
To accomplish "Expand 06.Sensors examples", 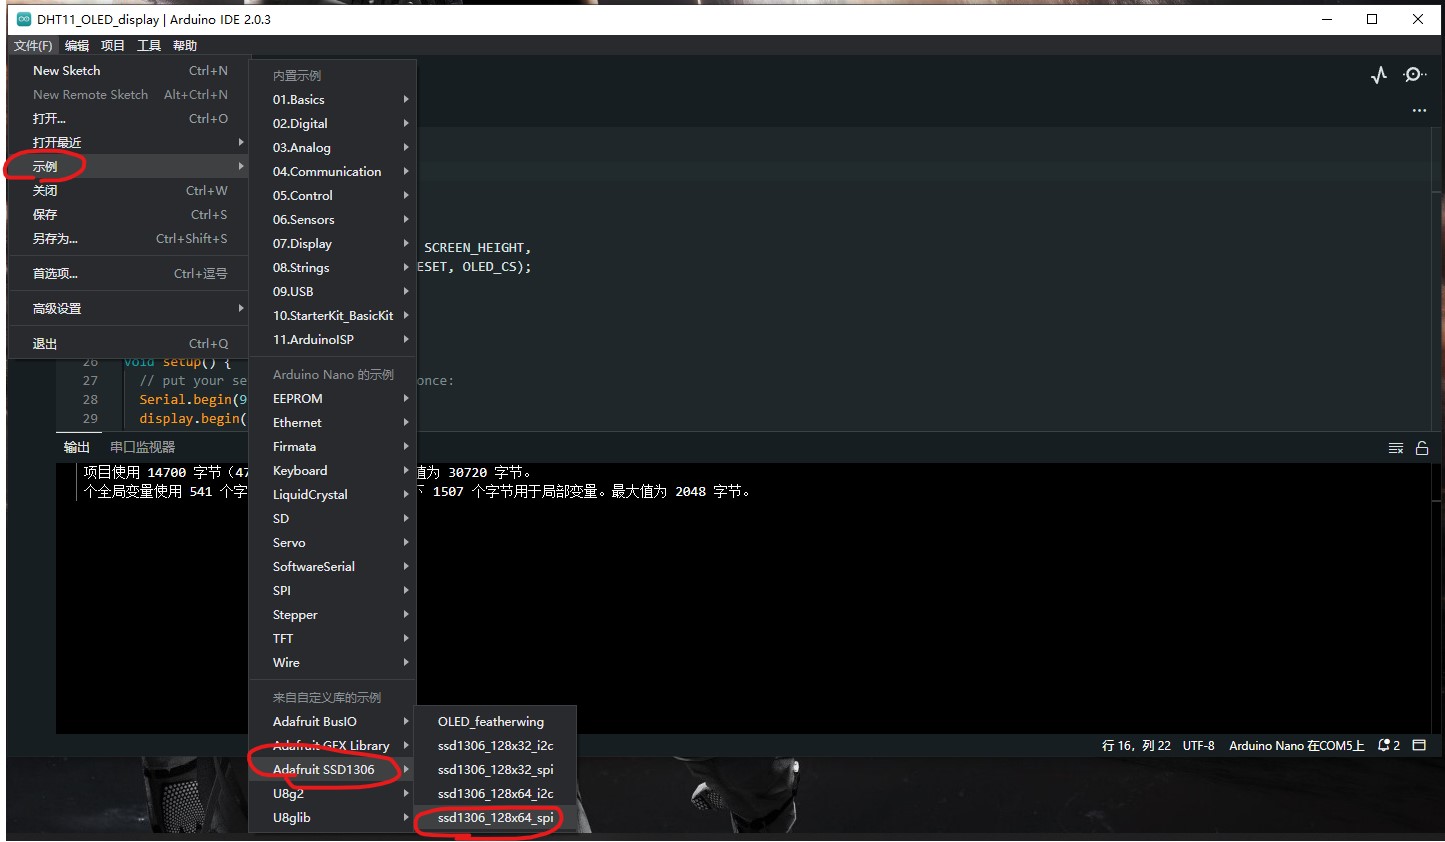I will coord(332,220).
